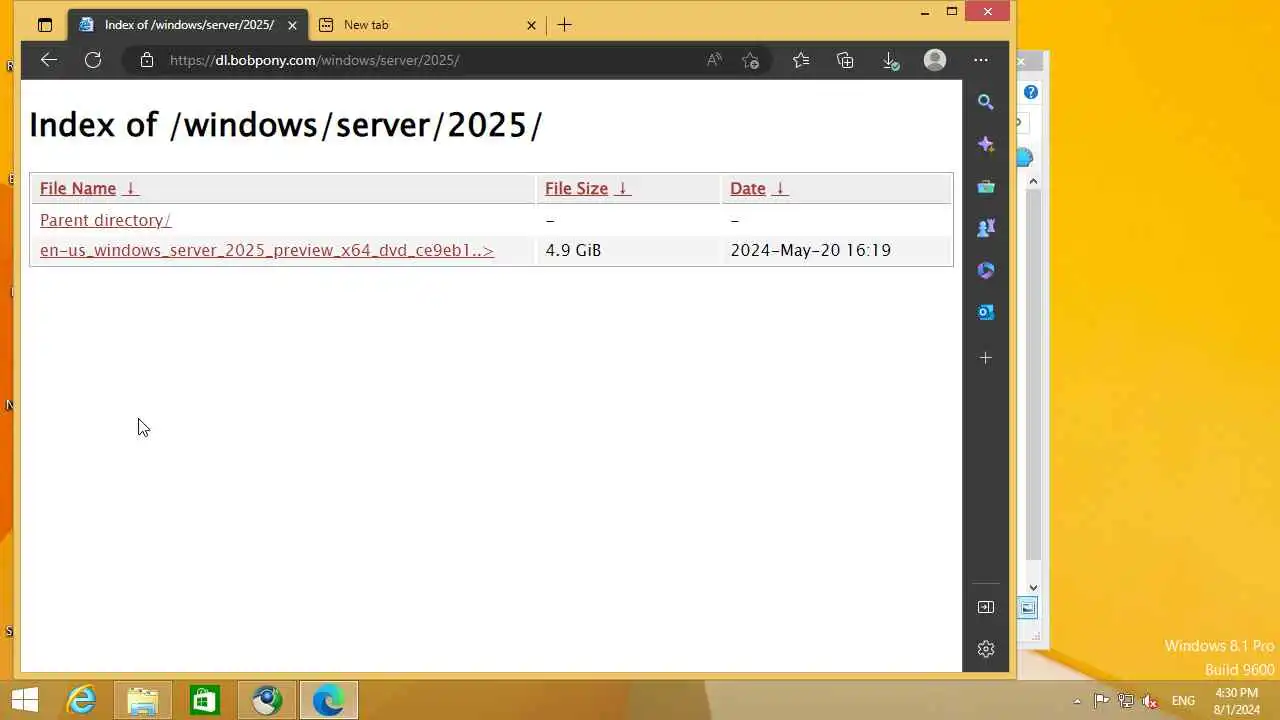Image resolution: width=1280 pixels, height=720 pixels.
Task: Open a new tab with plus button
Action: (x=565, y=25)
